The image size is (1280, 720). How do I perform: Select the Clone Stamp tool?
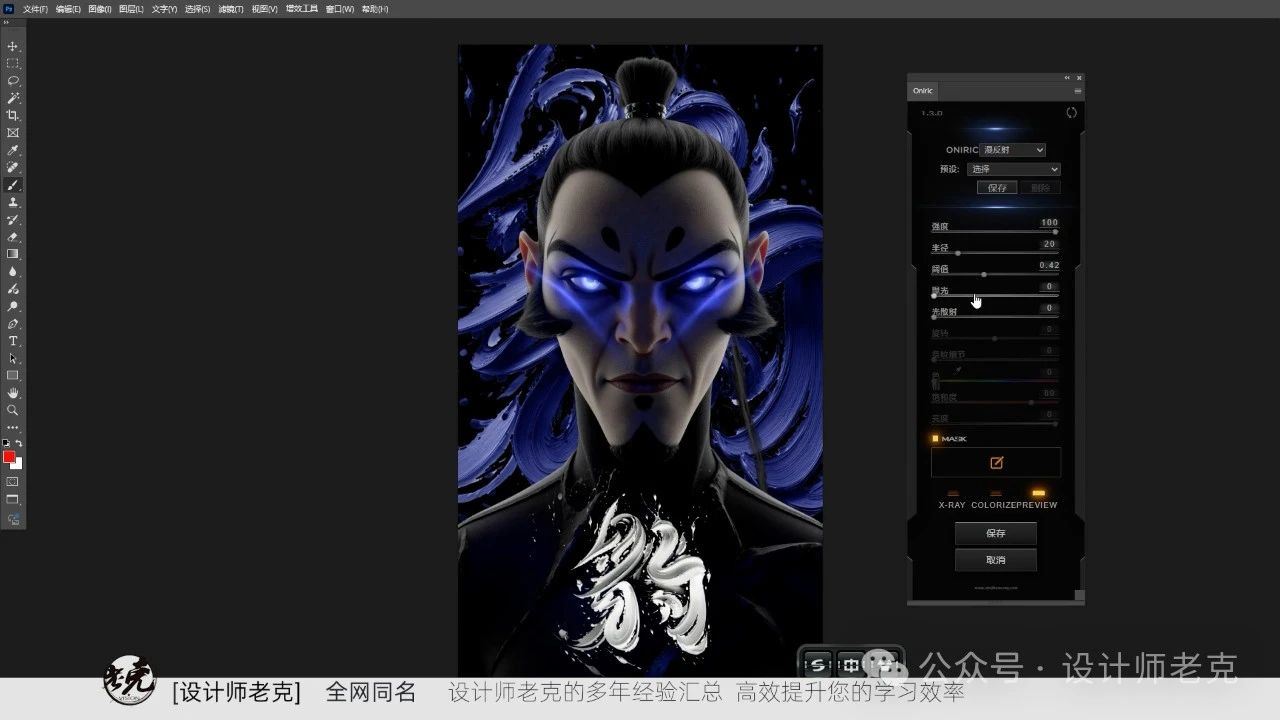(13, 202)
